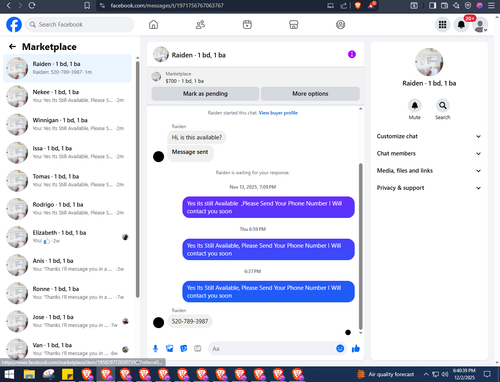Open the account profile menu

(x=480, y=25)
